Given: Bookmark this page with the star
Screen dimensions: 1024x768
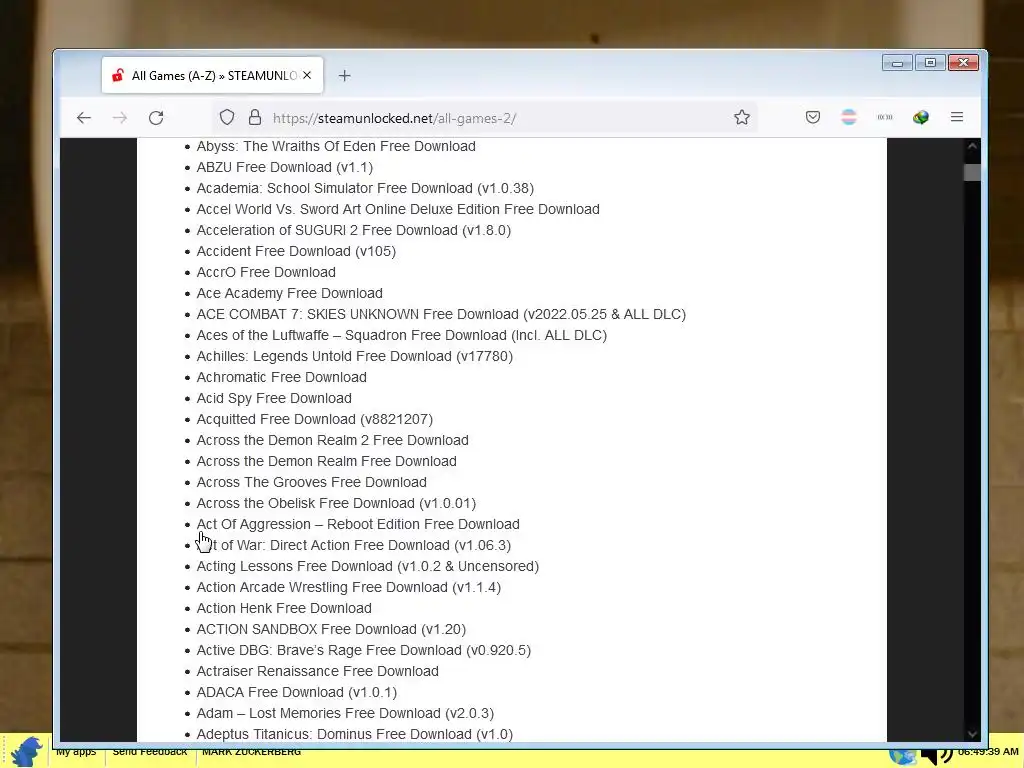Looking at the screenshot, I should [x=742, y=118].
